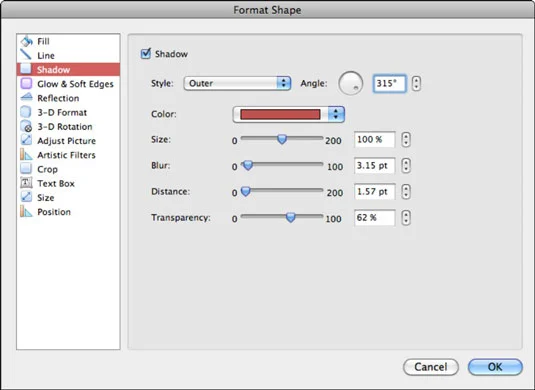The image size is (535, 390).
Task: Click the Transparency field showing 62 %
Action: pyautogui.click(x=375, y=218)
